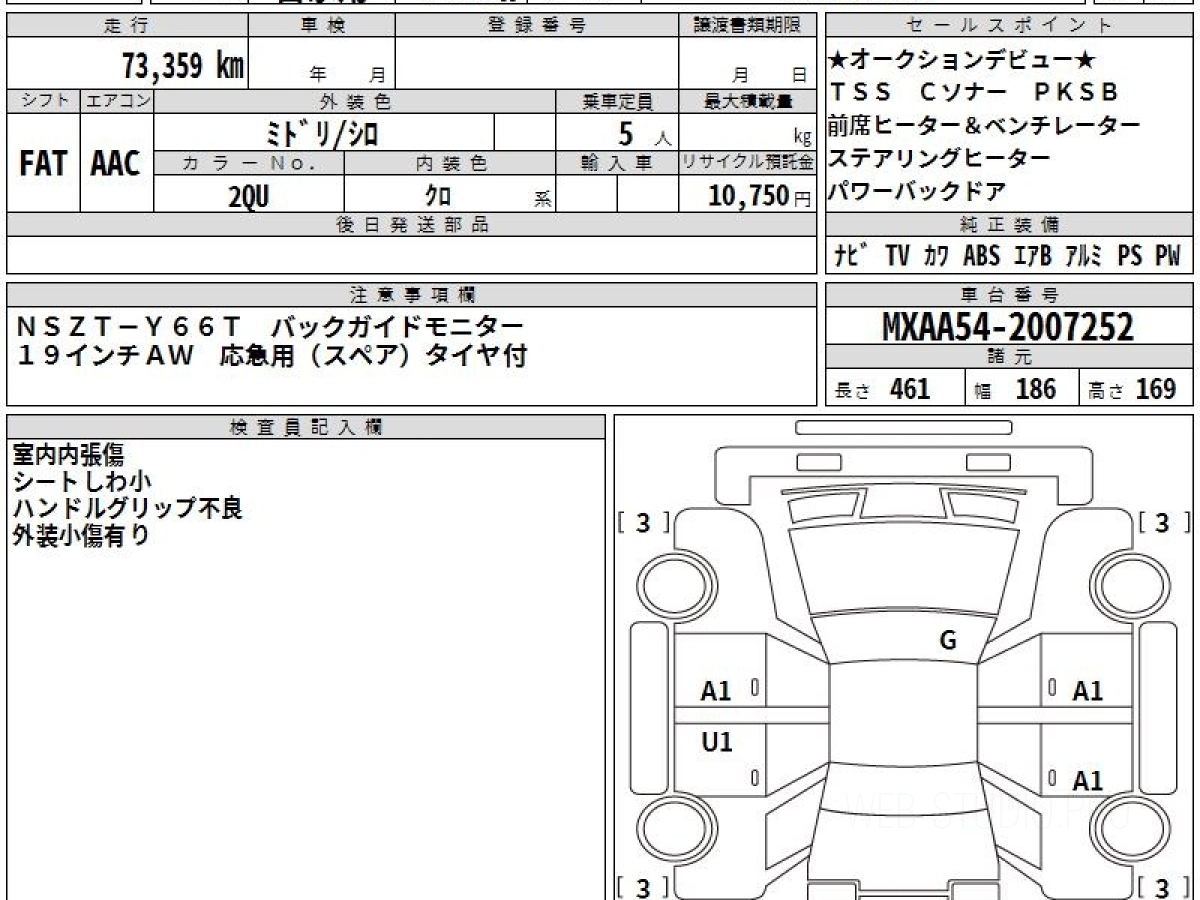The image size is (1200, 900).
Task: Click inspector note シートしわ小
Action: point(82,482)
